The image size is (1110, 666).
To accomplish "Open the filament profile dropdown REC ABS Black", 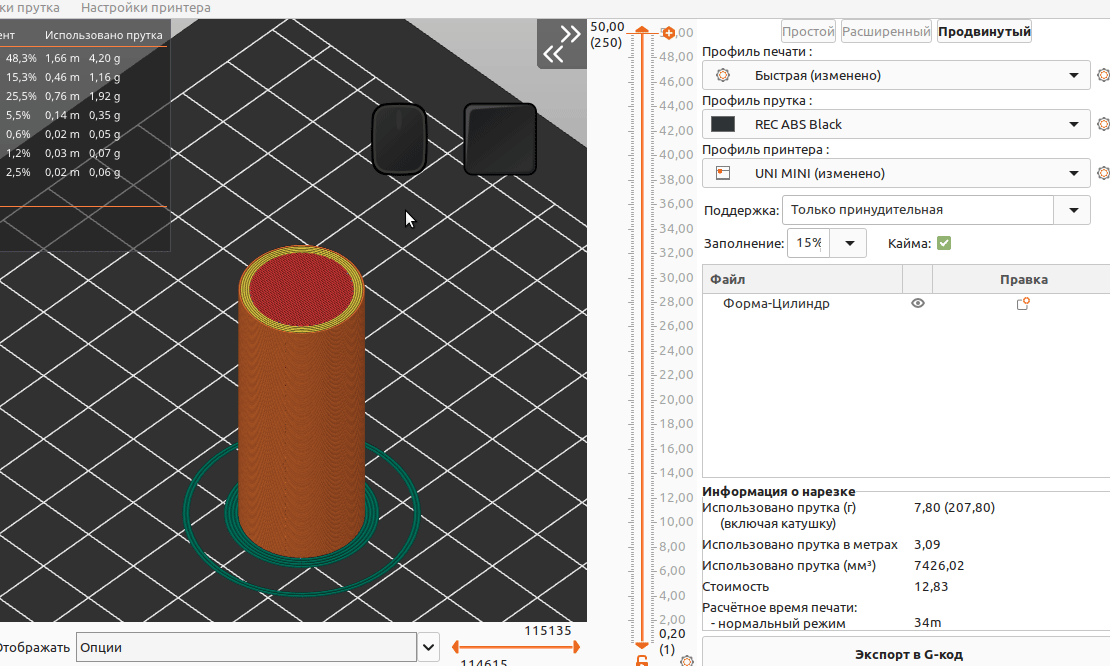I will pyautogui.click(x=896, y=124).
